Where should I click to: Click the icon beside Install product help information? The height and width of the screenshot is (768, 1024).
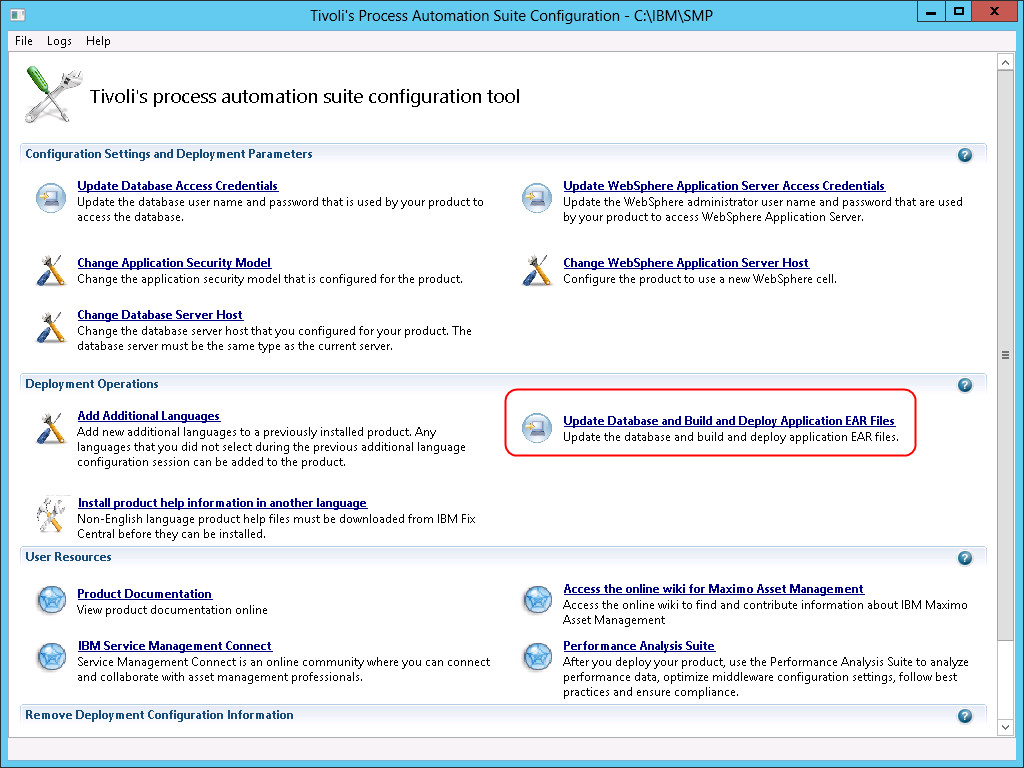51,515
